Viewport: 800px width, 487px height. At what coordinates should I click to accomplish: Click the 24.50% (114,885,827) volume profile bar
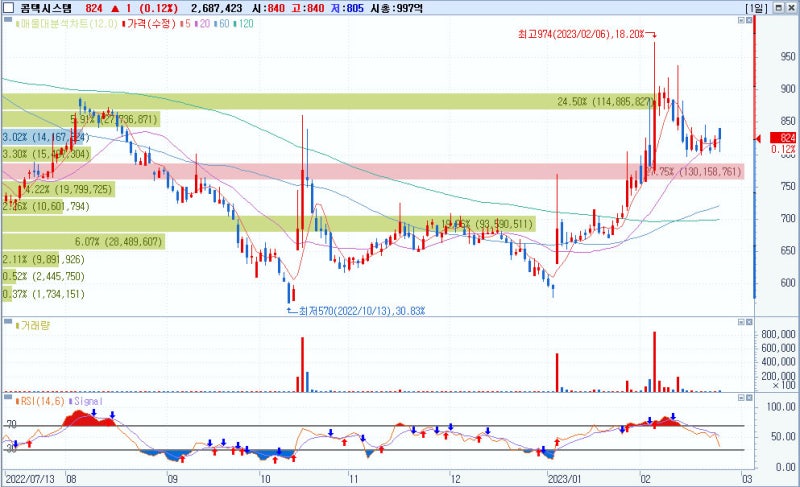pos(328,101)
